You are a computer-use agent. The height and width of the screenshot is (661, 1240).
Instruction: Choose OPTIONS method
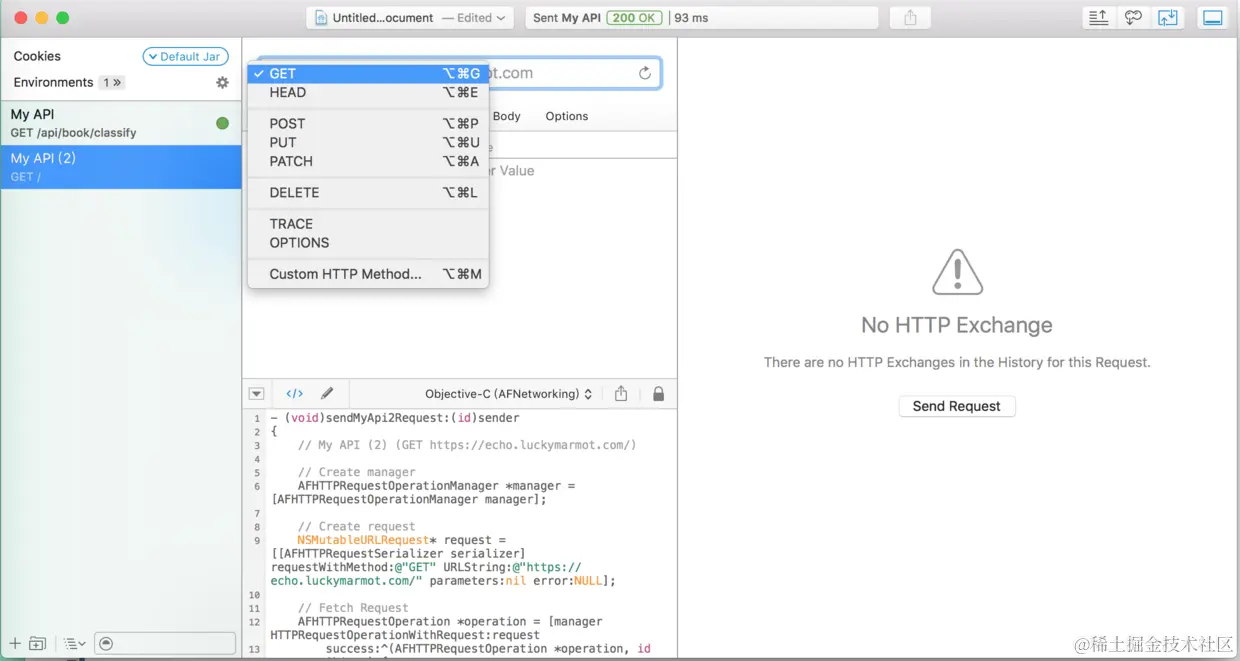(x=368, y=242)
